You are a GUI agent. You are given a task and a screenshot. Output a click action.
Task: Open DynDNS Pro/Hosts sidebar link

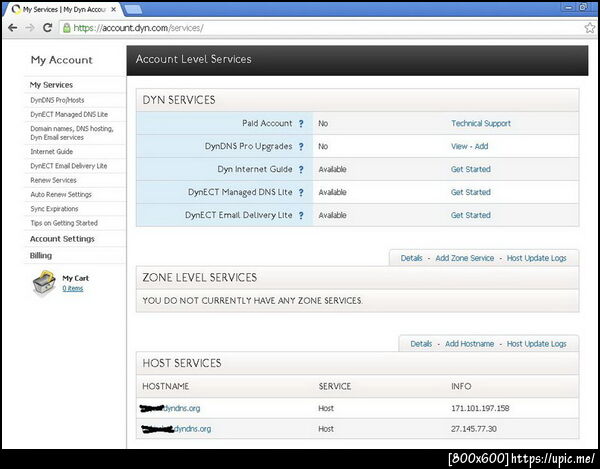point(57,100)
